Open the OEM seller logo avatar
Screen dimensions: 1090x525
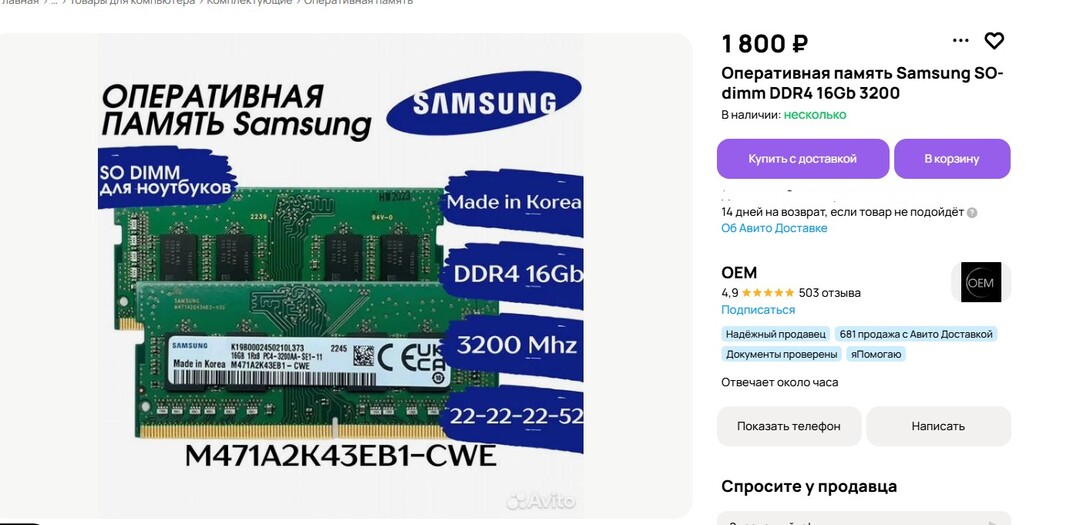click(x=981, y=282)
